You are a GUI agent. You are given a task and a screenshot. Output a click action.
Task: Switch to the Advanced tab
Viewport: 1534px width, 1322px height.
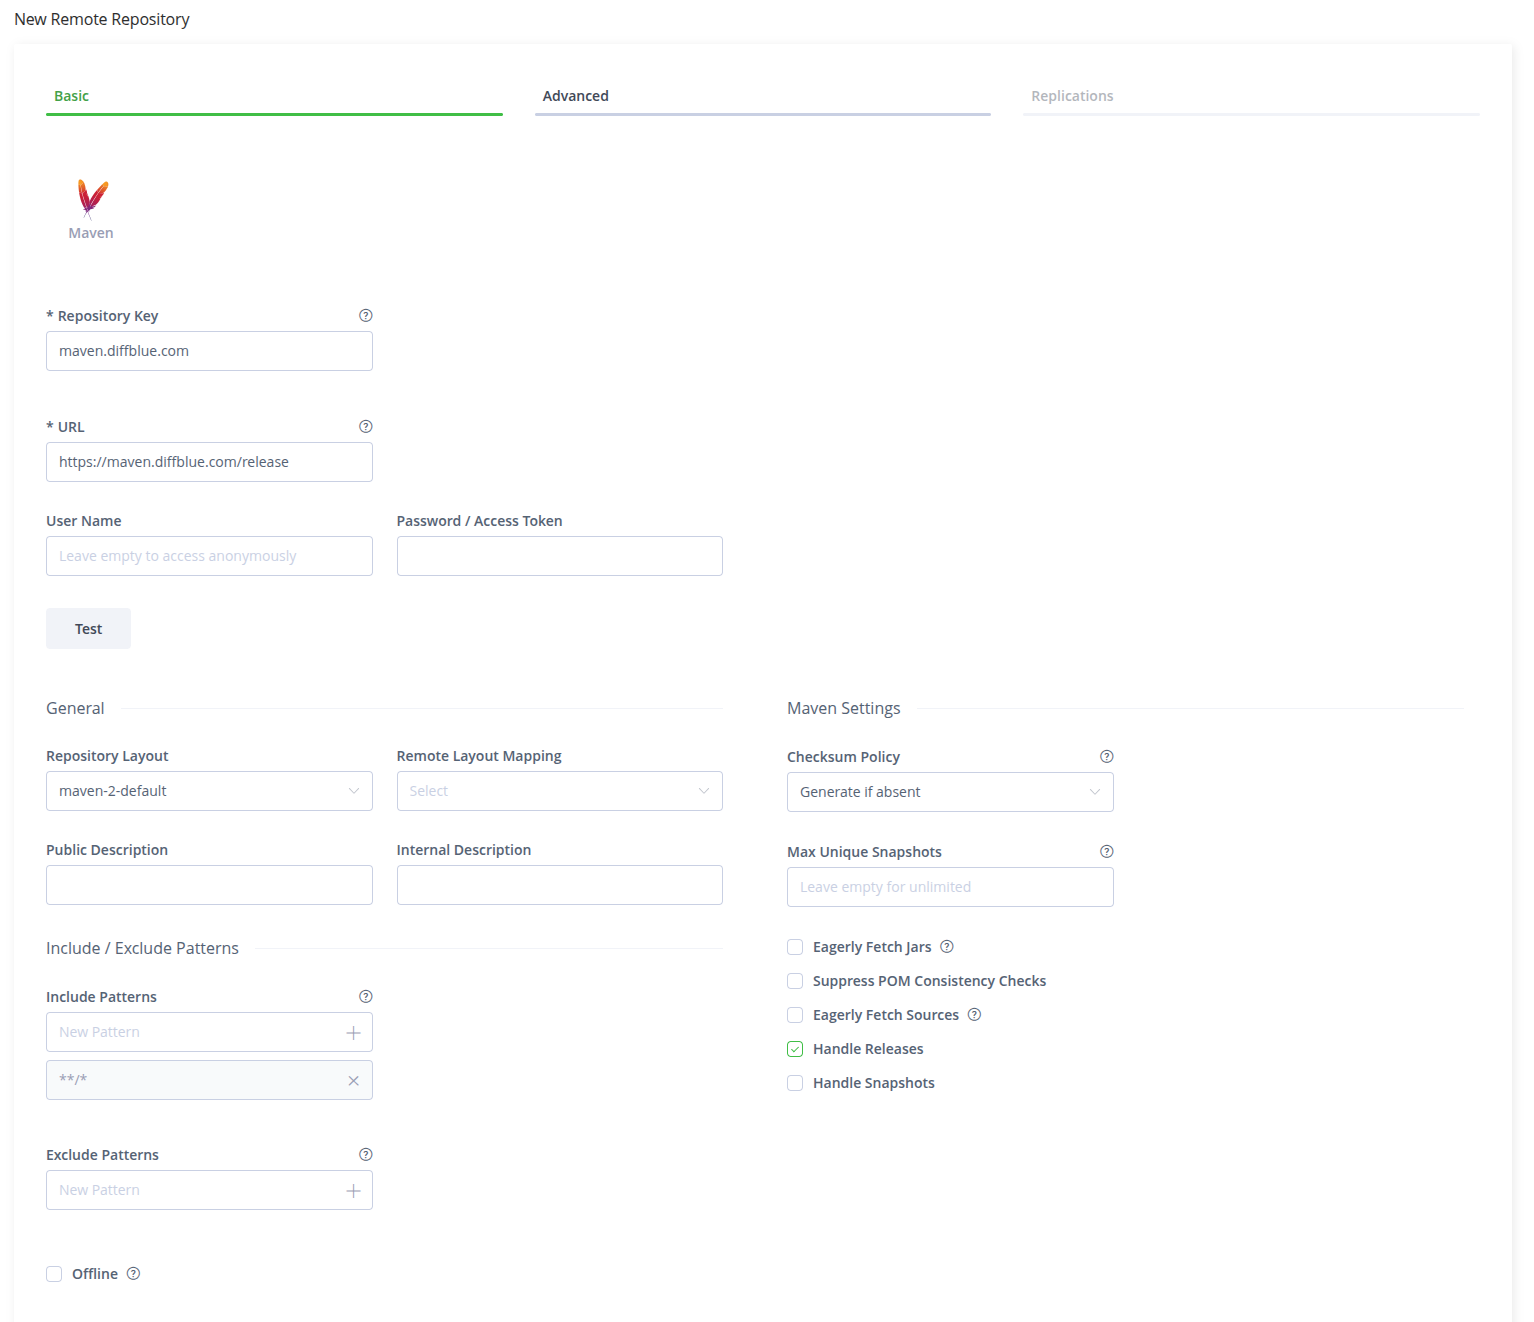[576, 96]
